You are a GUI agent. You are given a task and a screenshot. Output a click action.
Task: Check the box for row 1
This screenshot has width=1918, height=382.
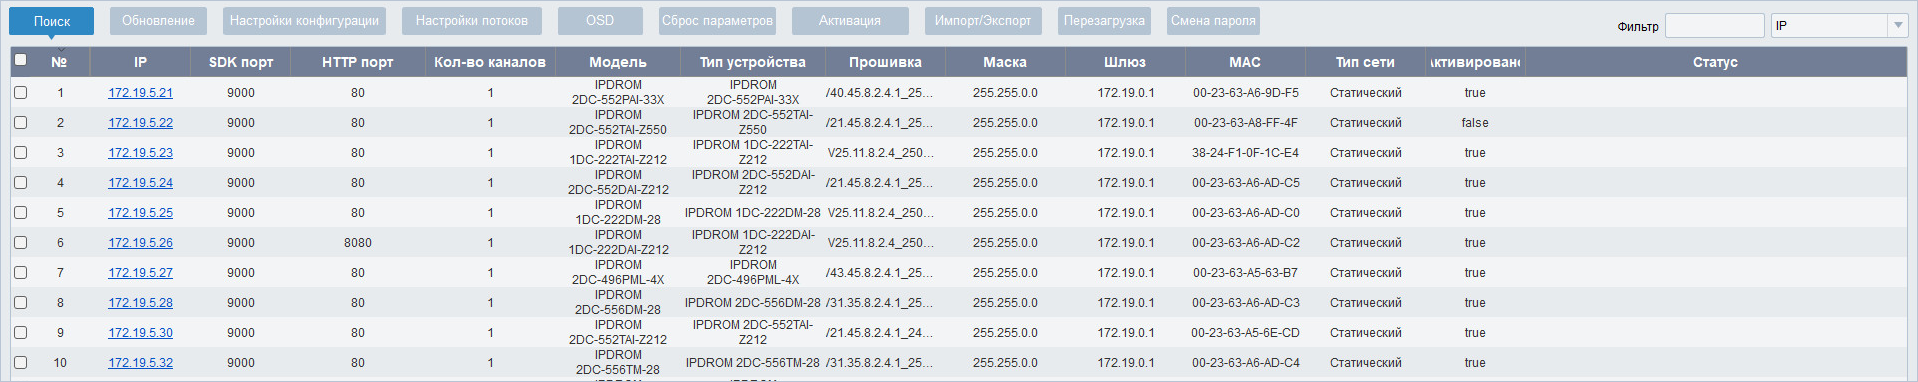20,92
